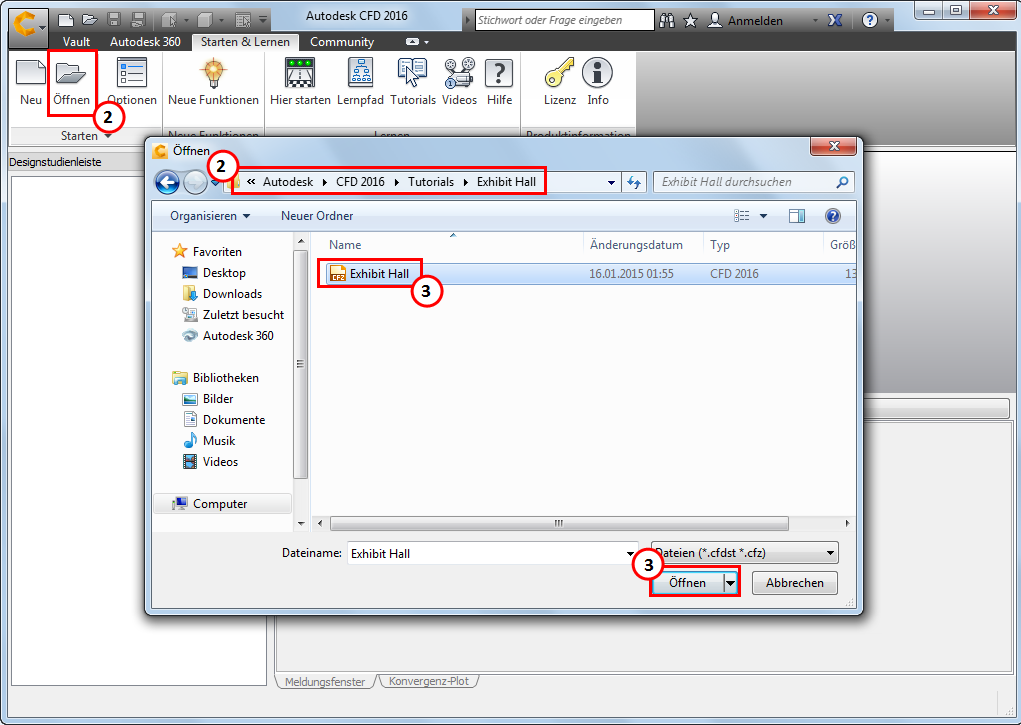The height and width of the screenshot is (725, 1021).
Task: Click open folder icon in quick access toolbar
Action: (x=90, y=20)
